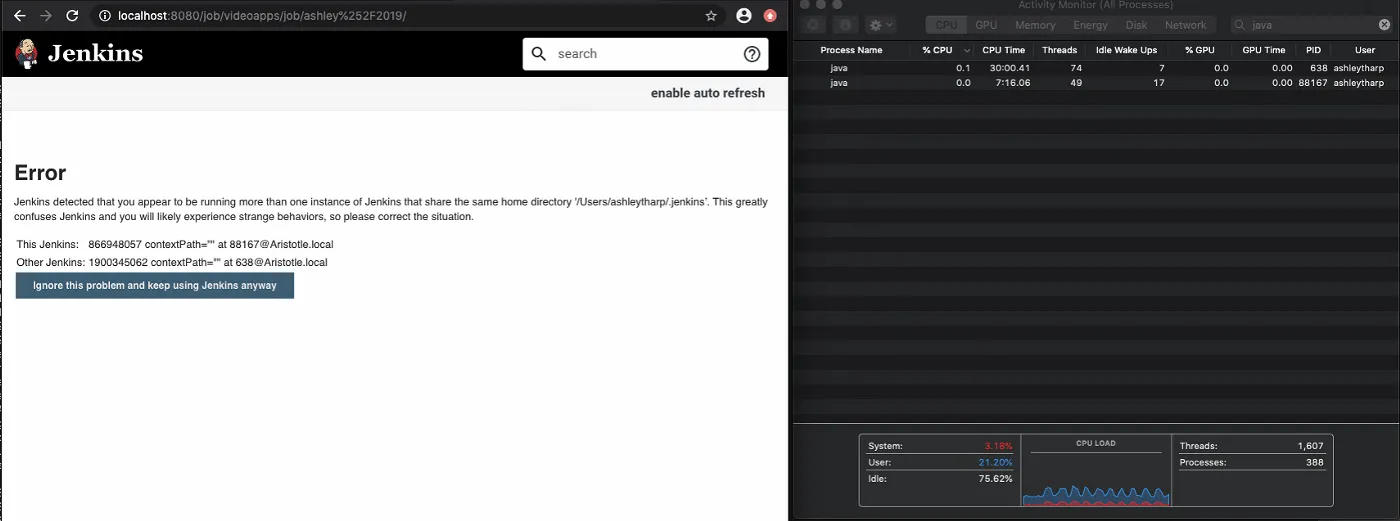The width and height of the screenshot is (1400, 521).
Task: Click the Threads 1,607 stat
Action: pos(1251,446)
